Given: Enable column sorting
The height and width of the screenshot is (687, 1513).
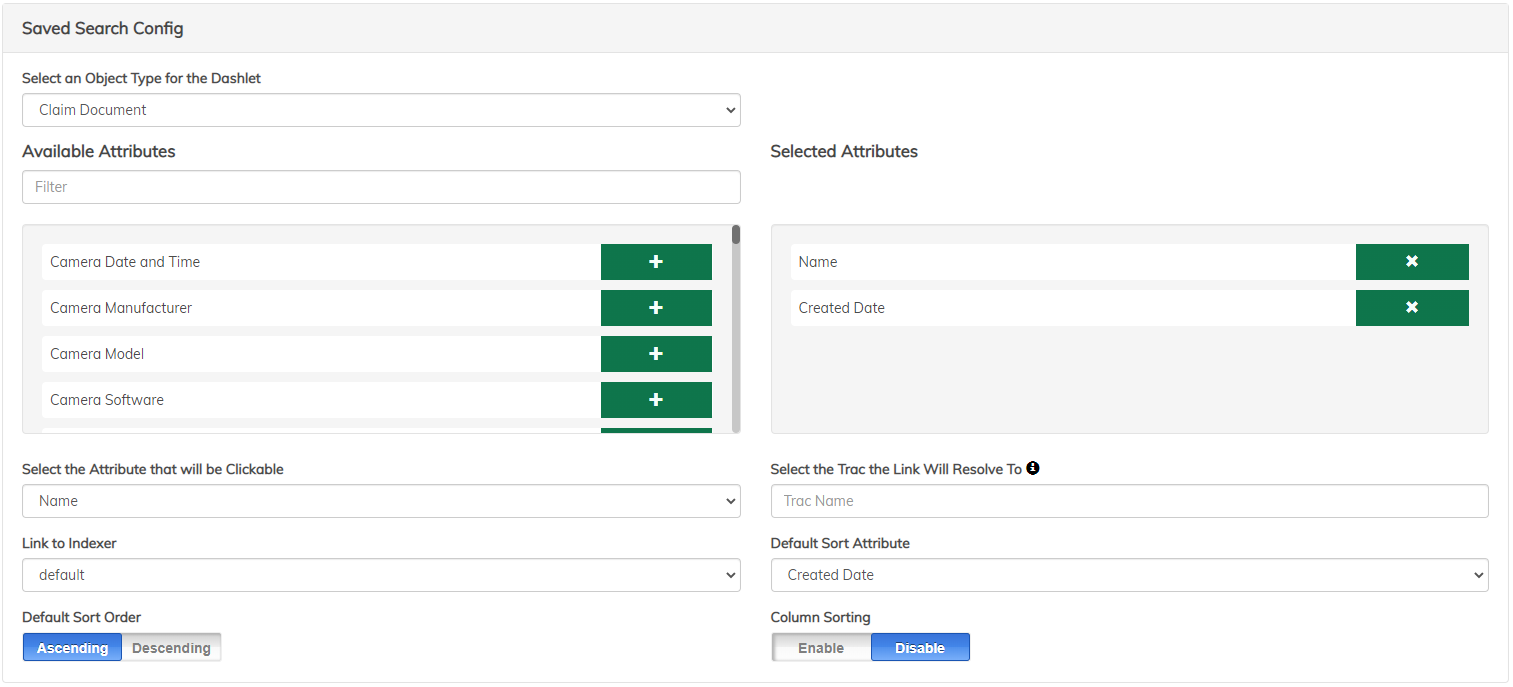Looking at the screenshot, I should pyautogui.click(x=821, y=648).
